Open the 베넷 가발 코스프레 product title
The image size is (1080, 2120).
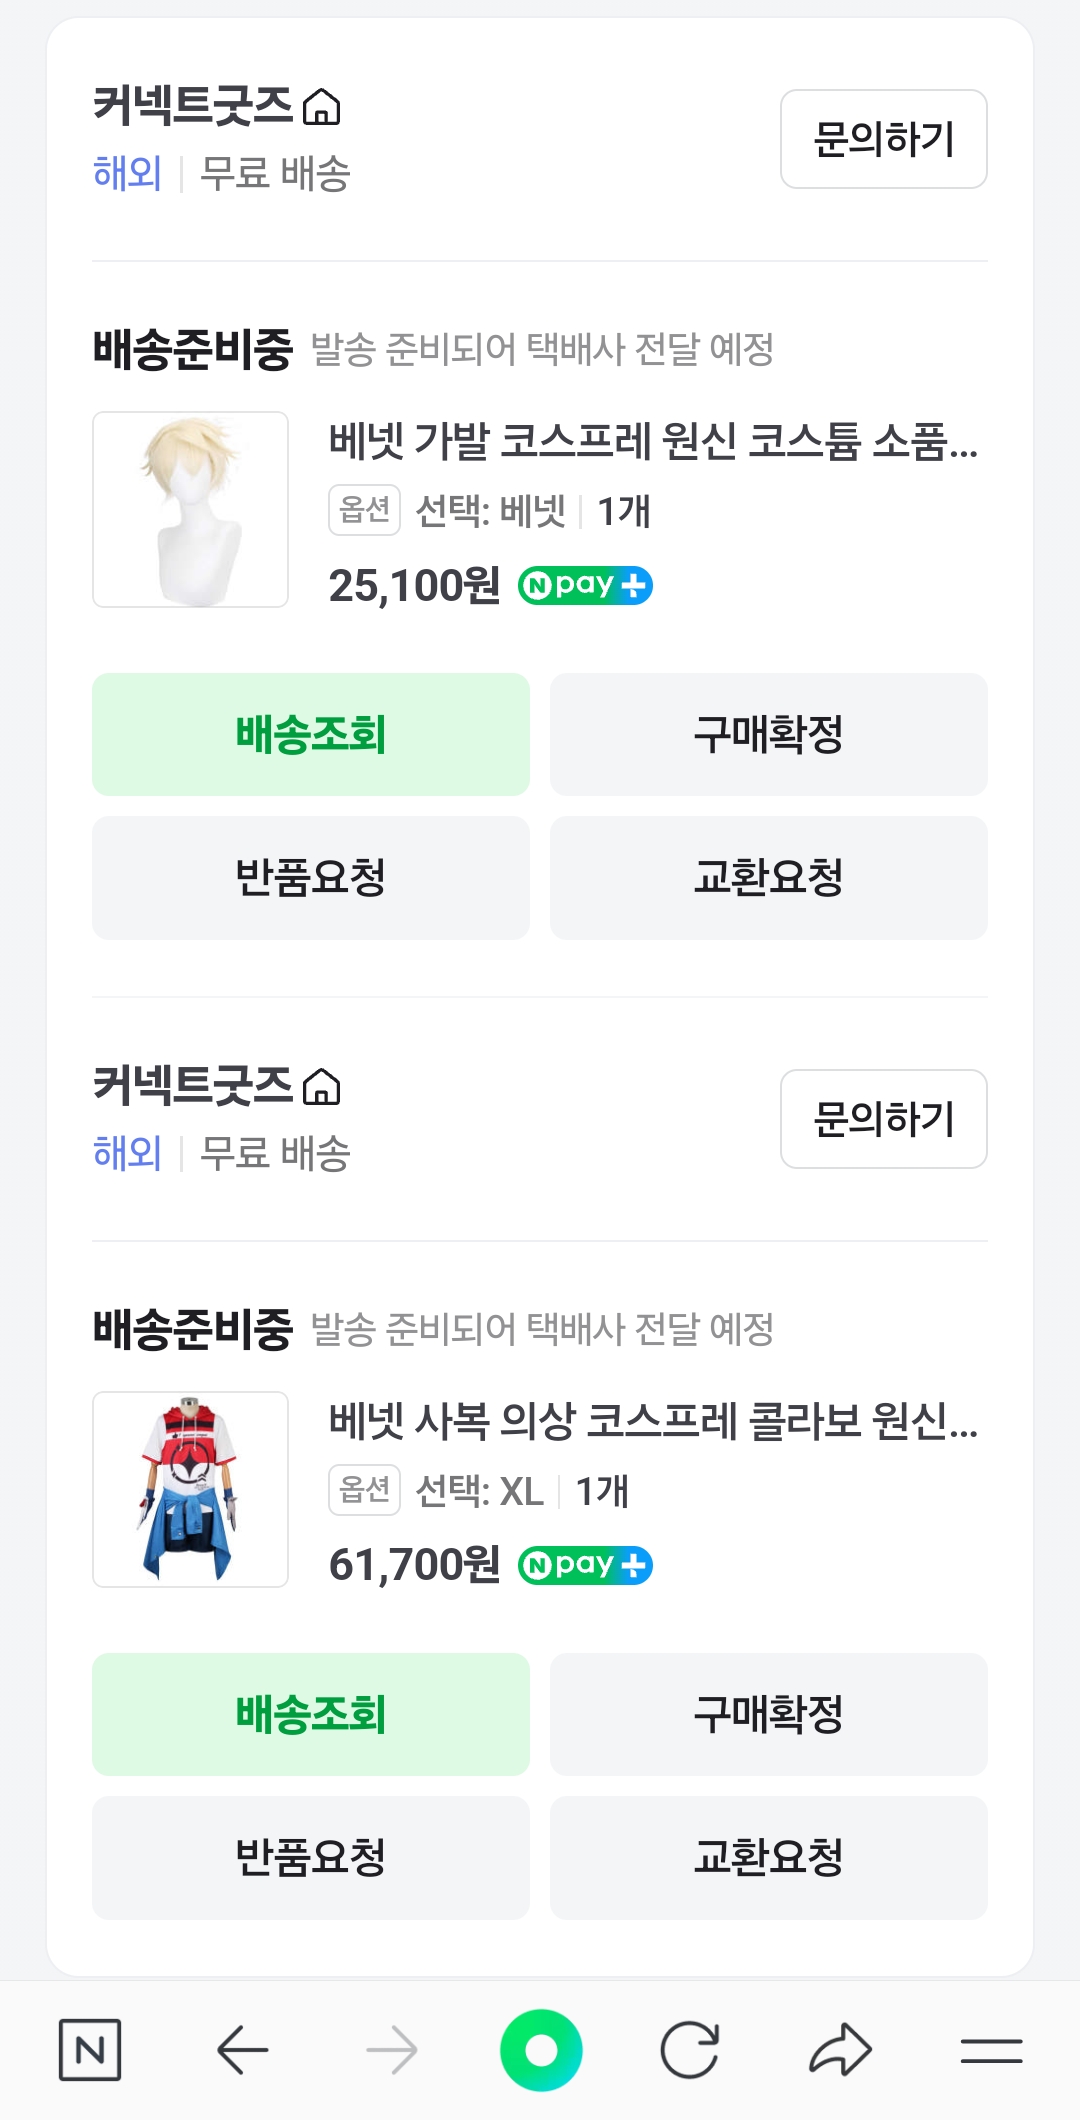point(653,440)
